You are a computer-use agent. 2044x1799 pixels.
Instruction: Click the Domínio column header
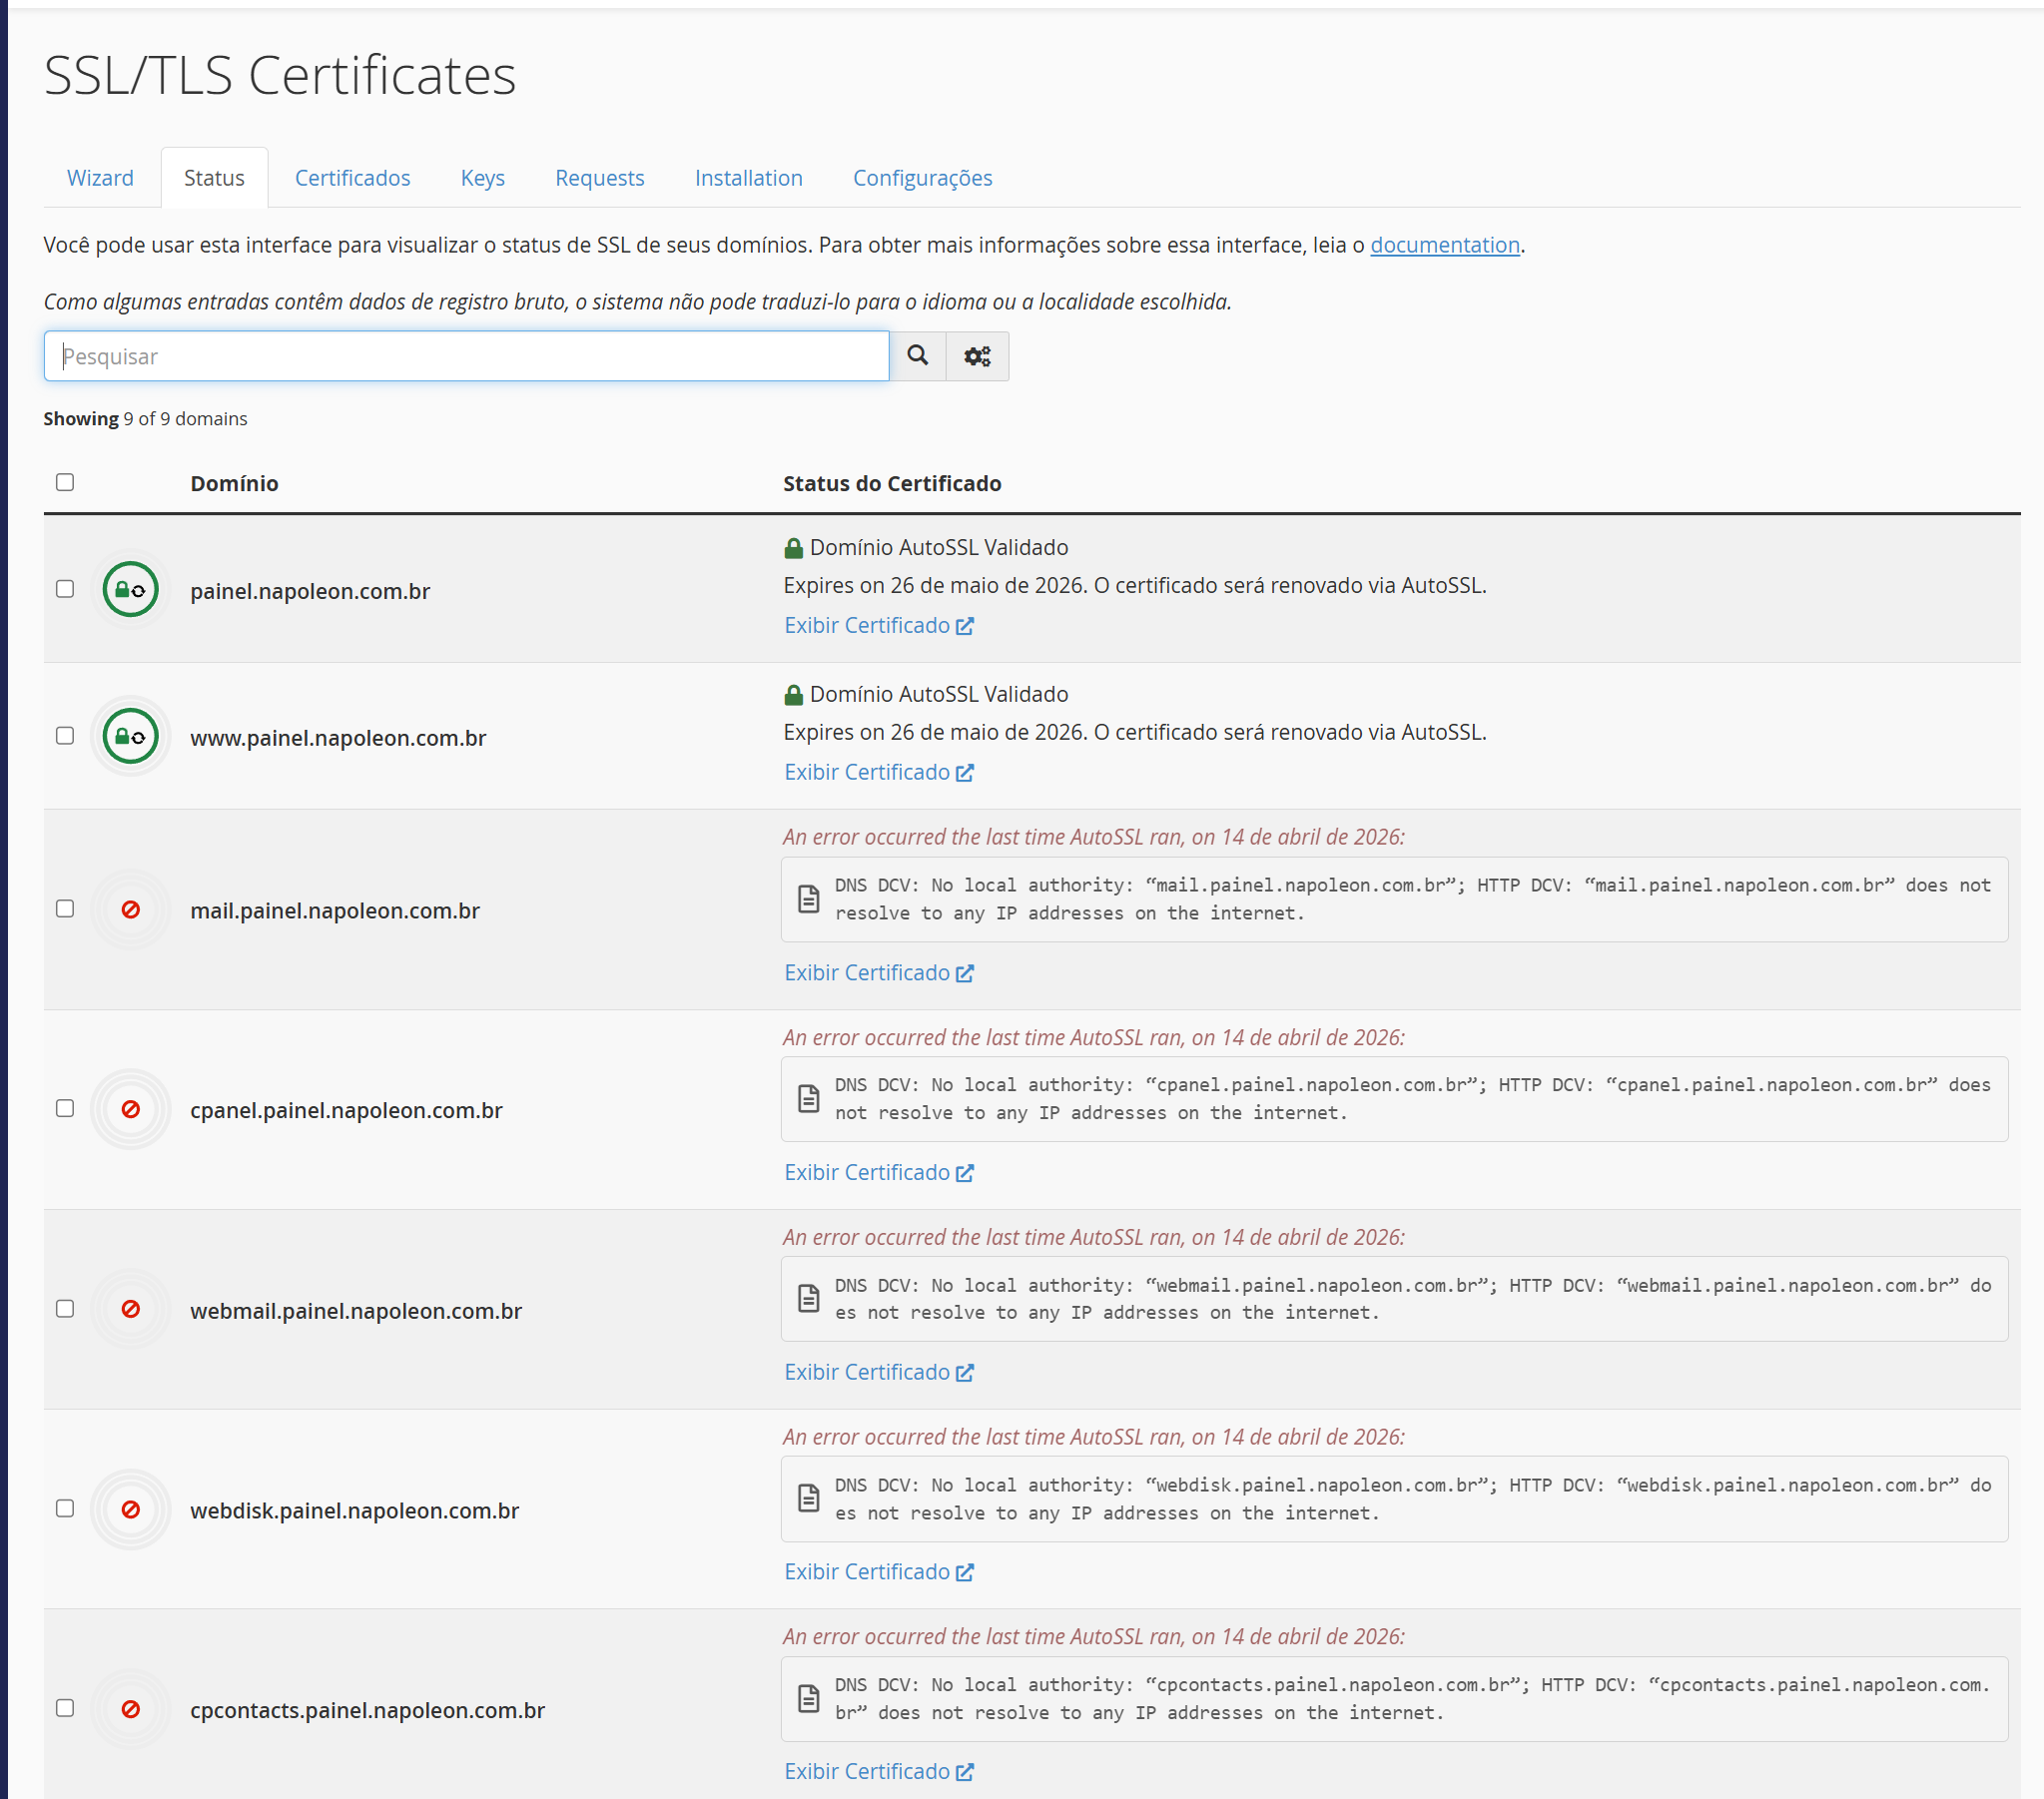point(234,484)
